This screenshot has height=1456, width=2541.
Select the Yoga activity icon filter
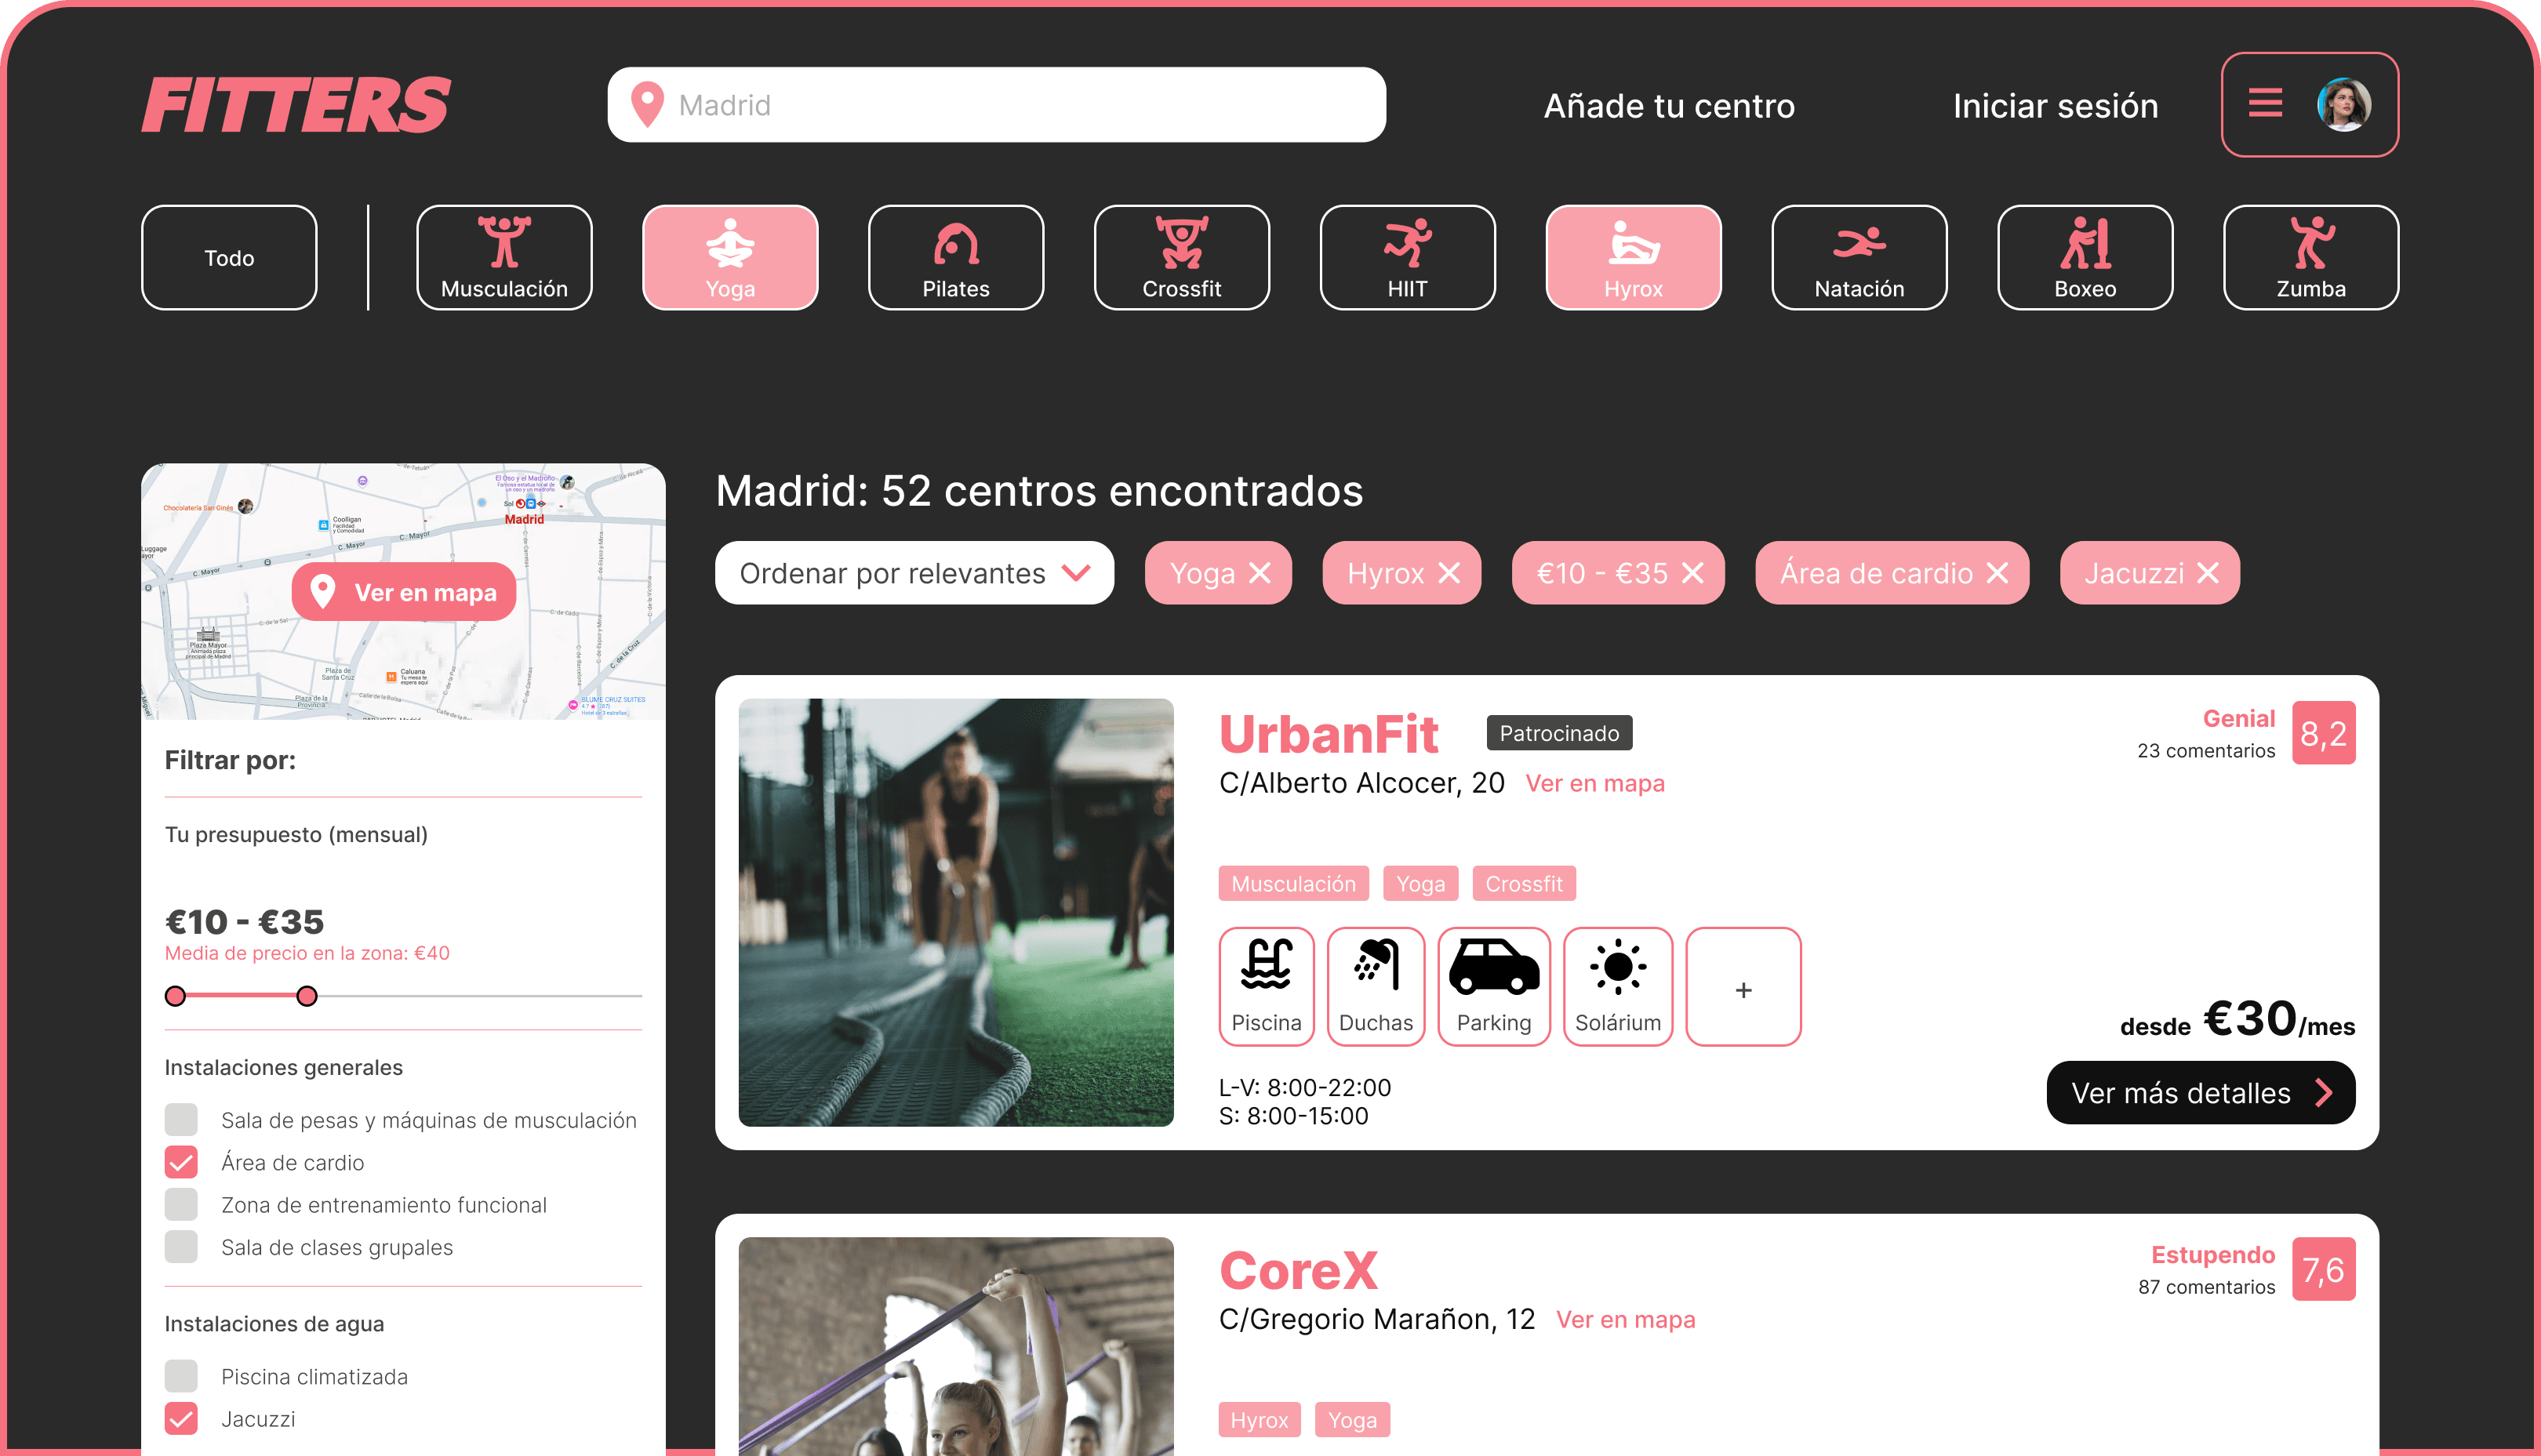[x=731, y=256]
